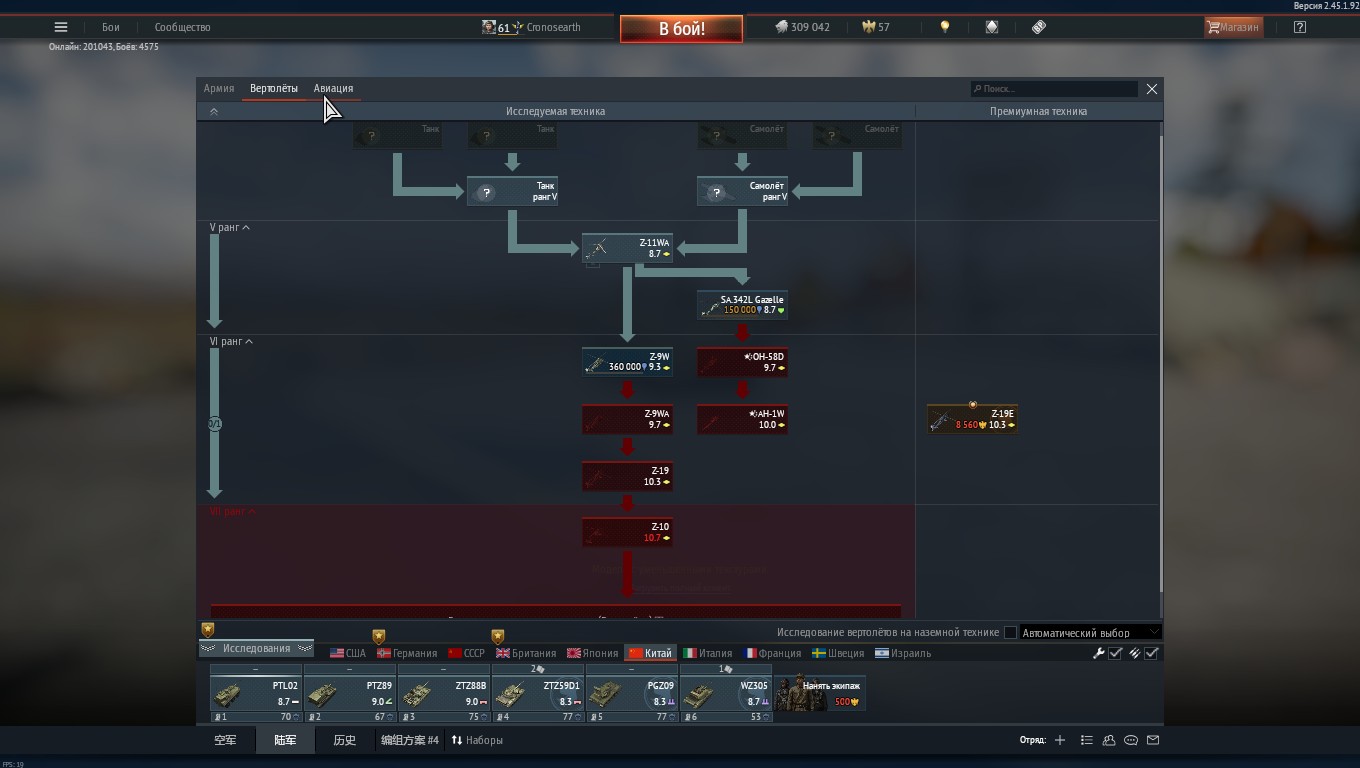This screenshot has height=768, width=1360.
Task: Switch to the Вертолёты tab
Action: (x=274, y=88)
